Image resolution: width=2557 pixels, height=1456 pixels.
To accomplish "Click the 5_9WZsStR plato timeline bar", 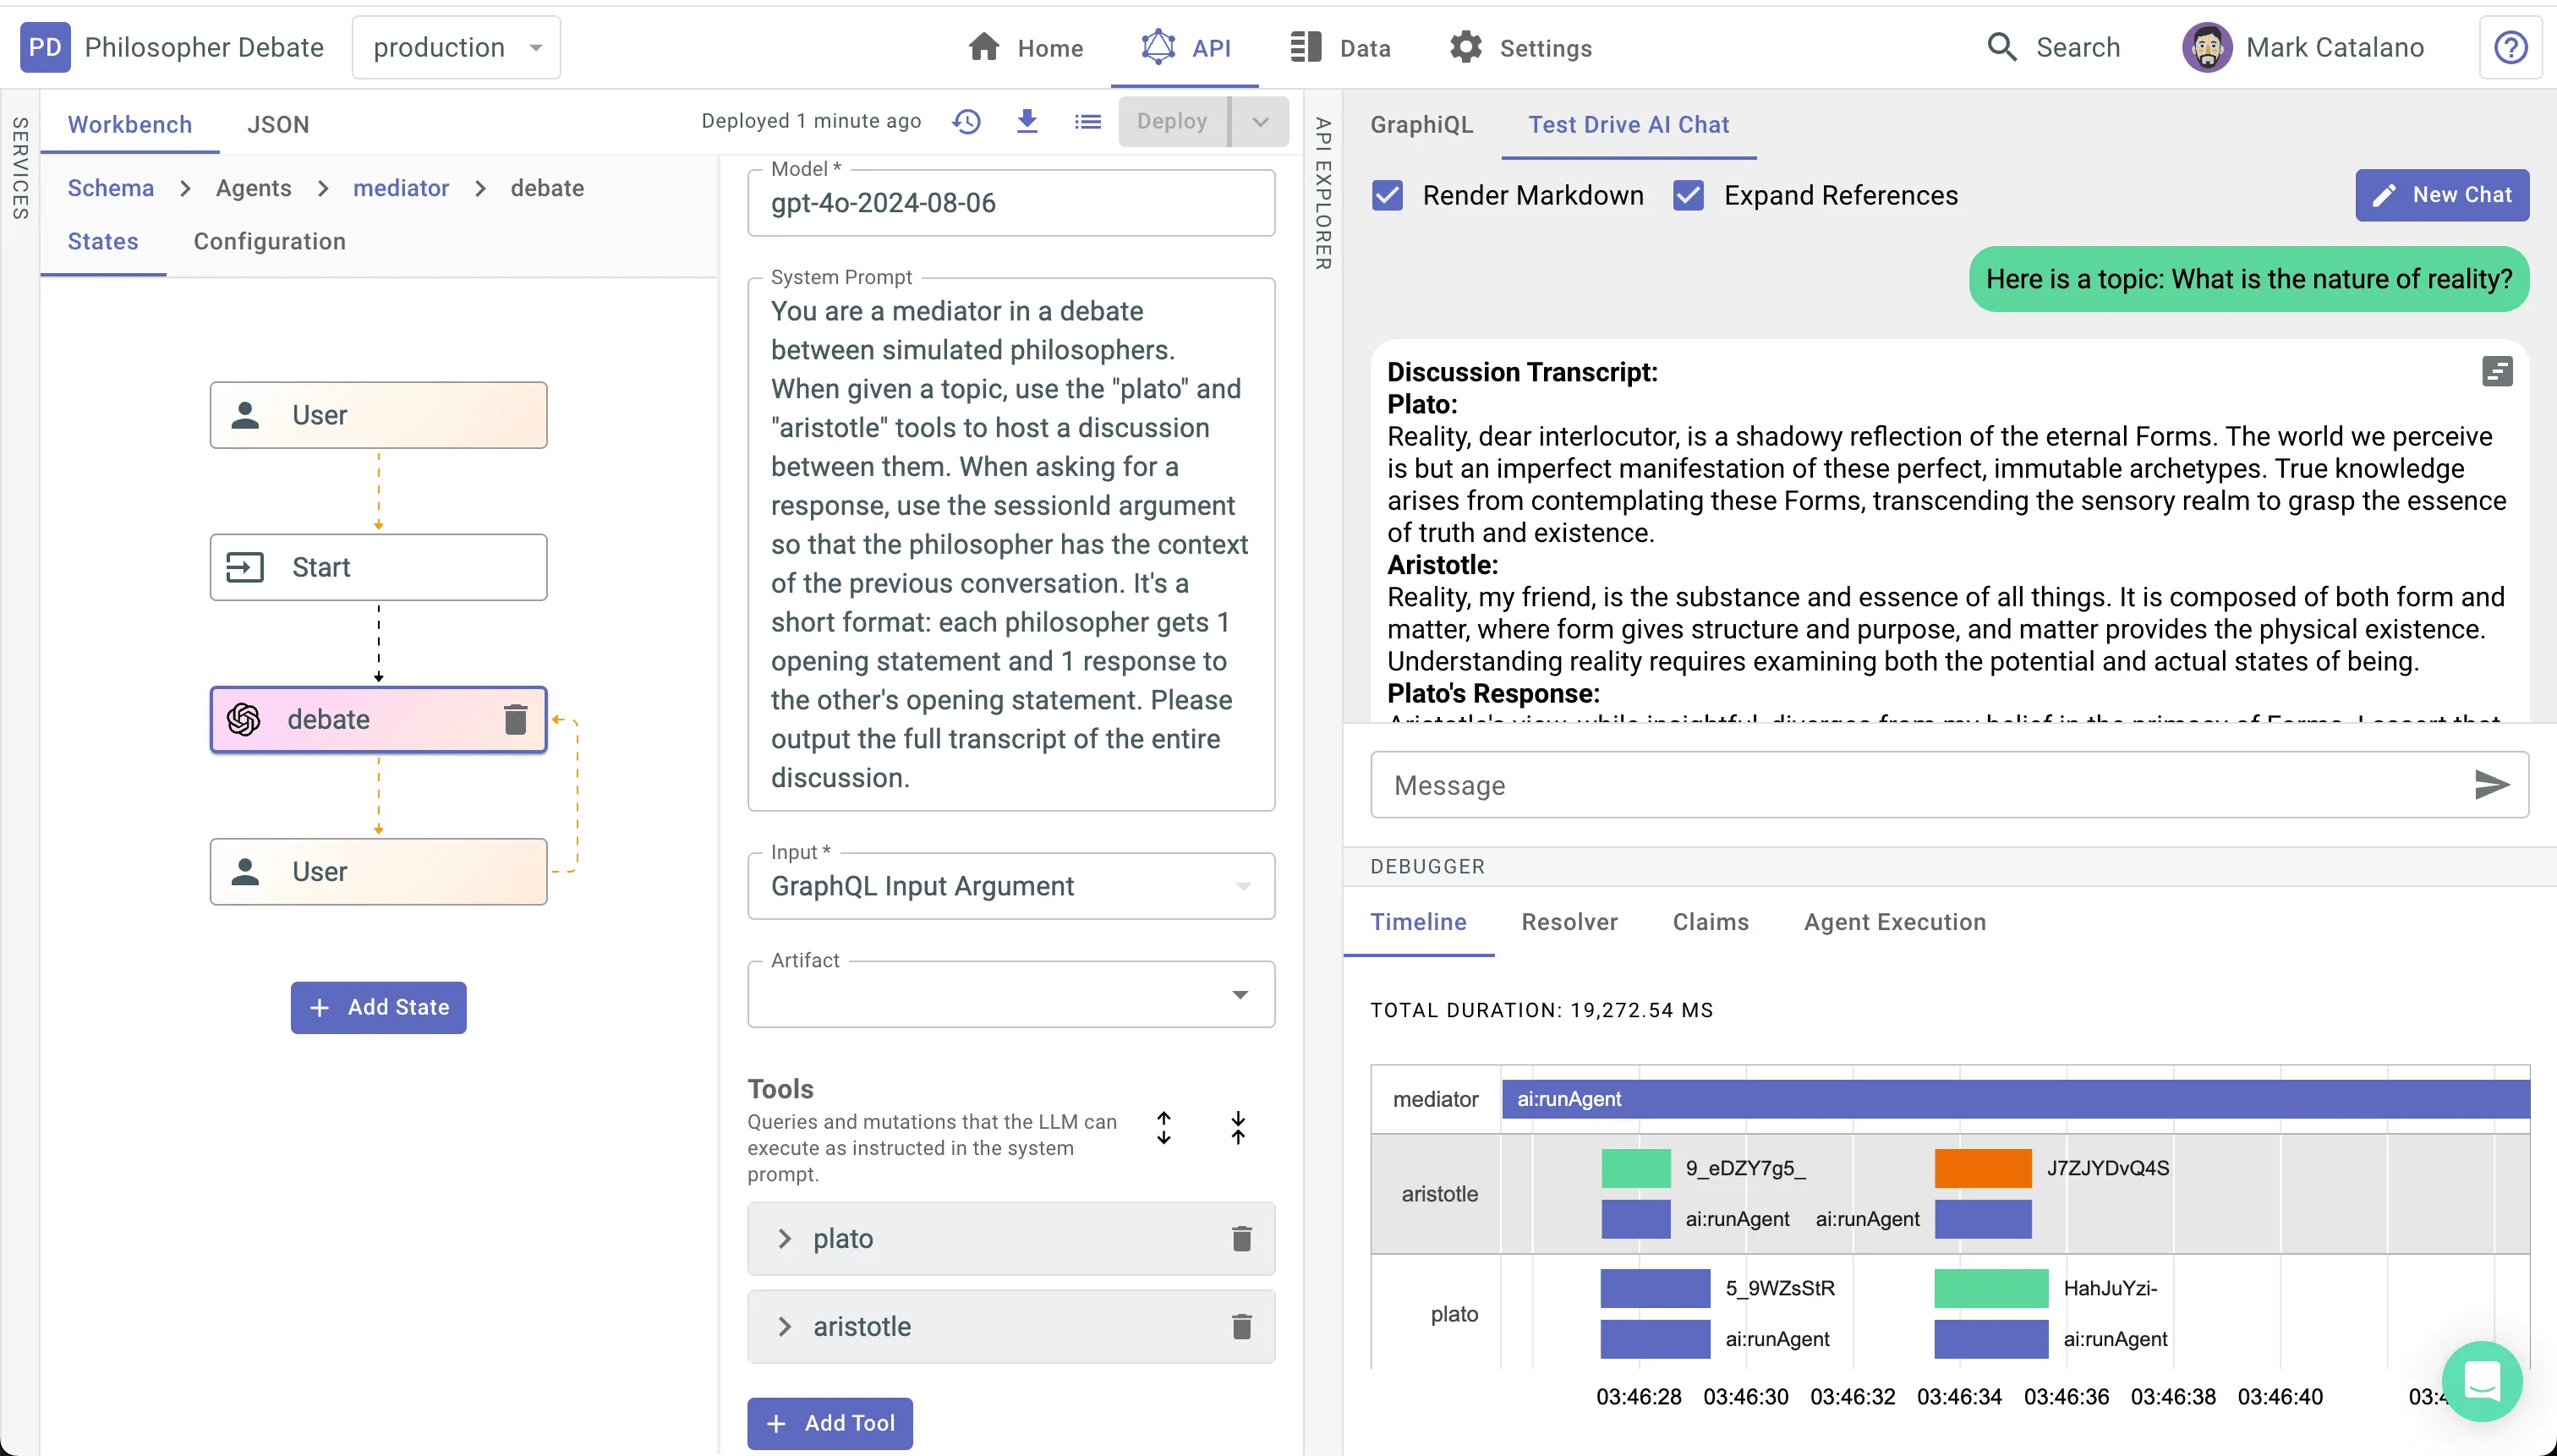I will [x=1654, y=1288].
